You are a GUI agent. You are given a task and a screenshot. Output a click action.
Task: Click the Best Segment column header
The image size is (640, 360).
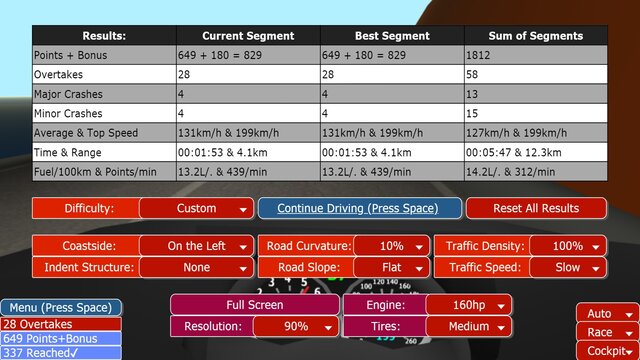click(x=392, y=36)
